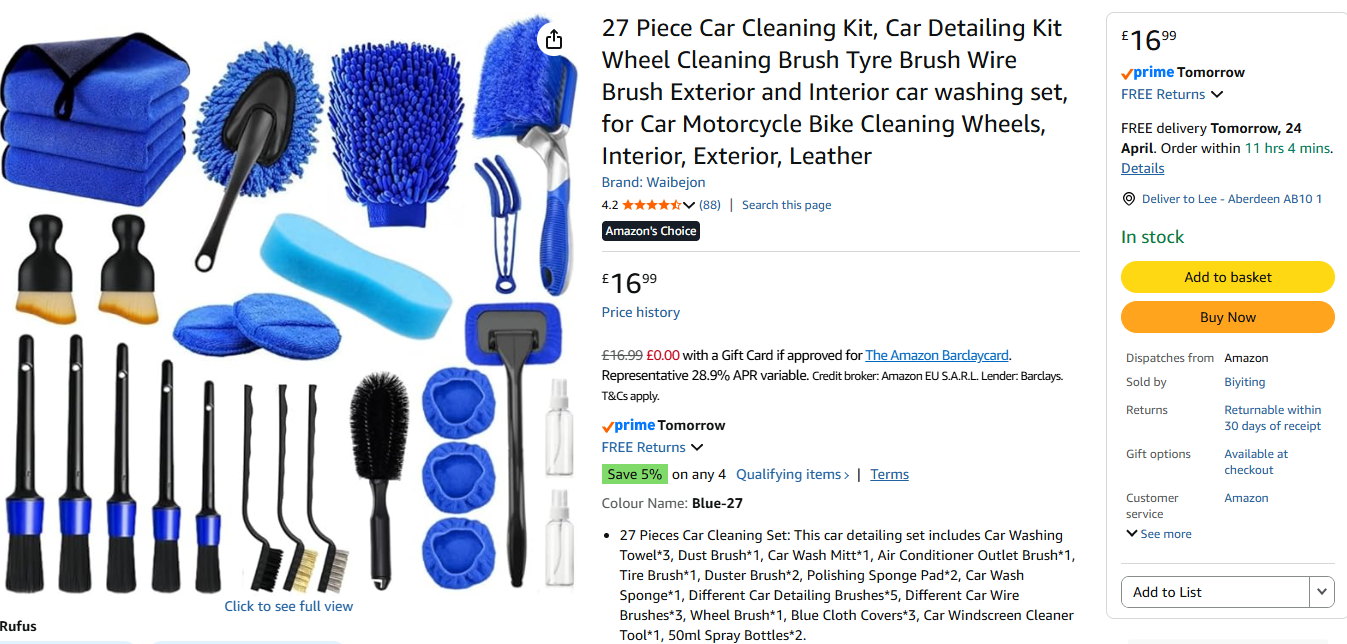Expand FREE Returns in the buy box
The image size is (1347, 644).
pos(1172,94)
